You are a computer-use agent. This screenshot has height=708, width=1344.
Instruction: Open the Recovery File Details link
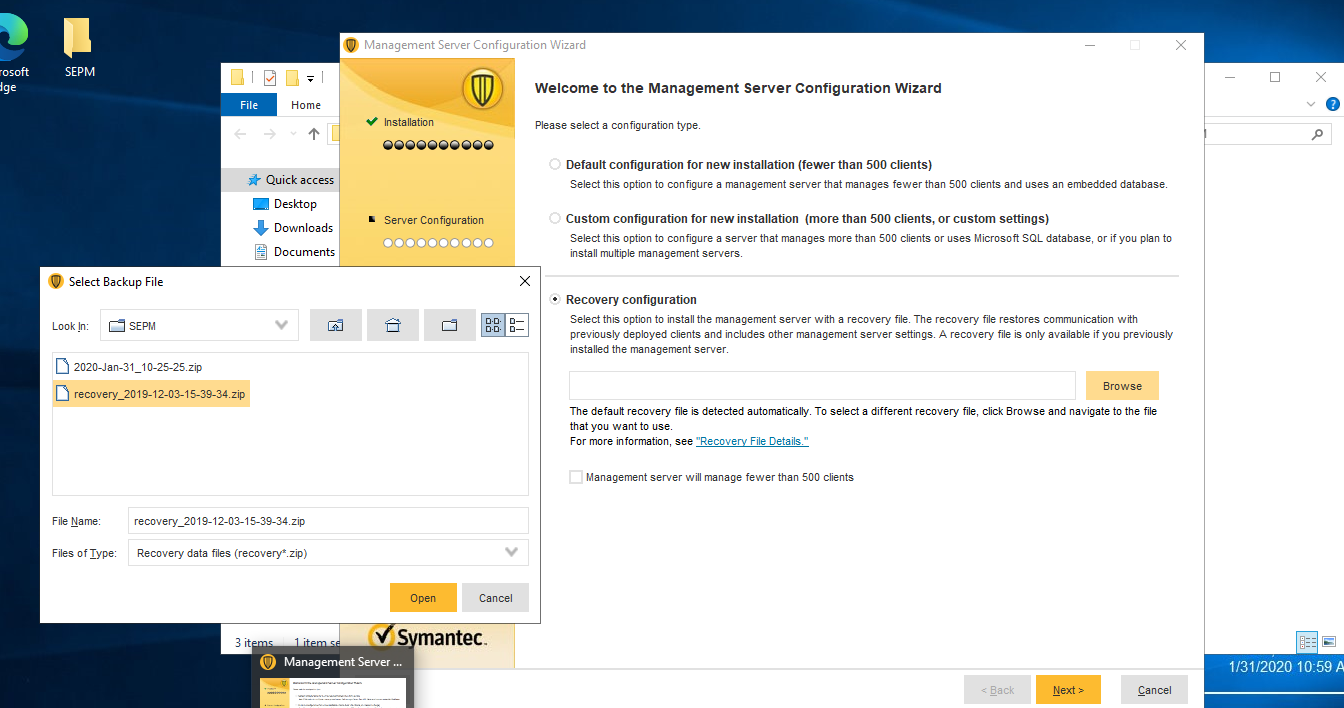[x=752, y=441]
